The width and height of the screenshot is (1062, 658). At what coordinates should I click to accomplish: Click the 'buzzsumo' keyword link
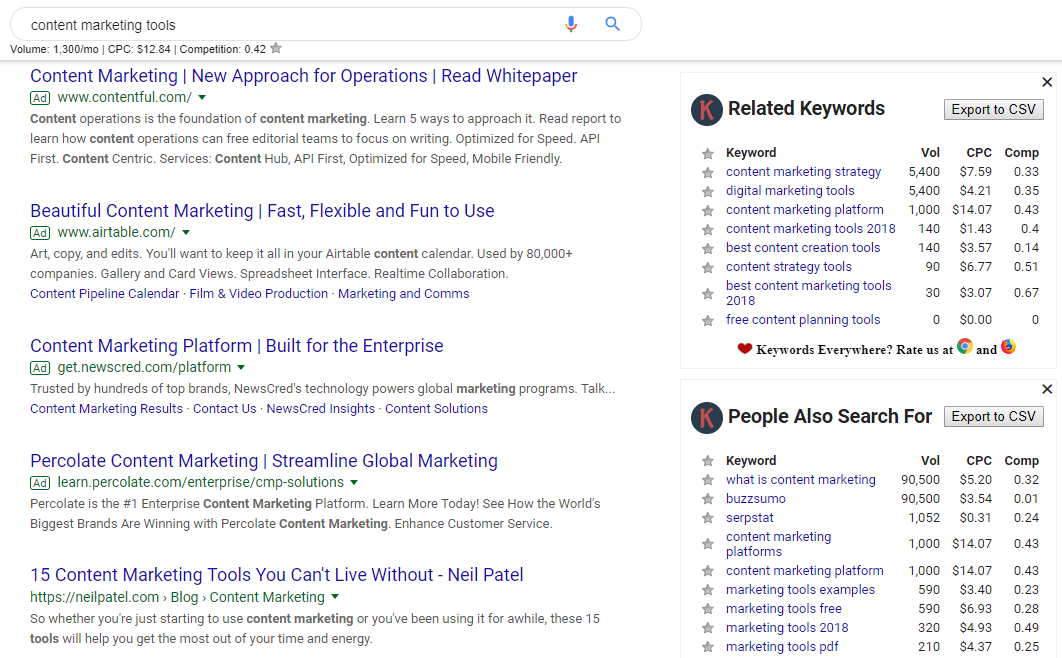pyautogui.click(x=756, y=498)
